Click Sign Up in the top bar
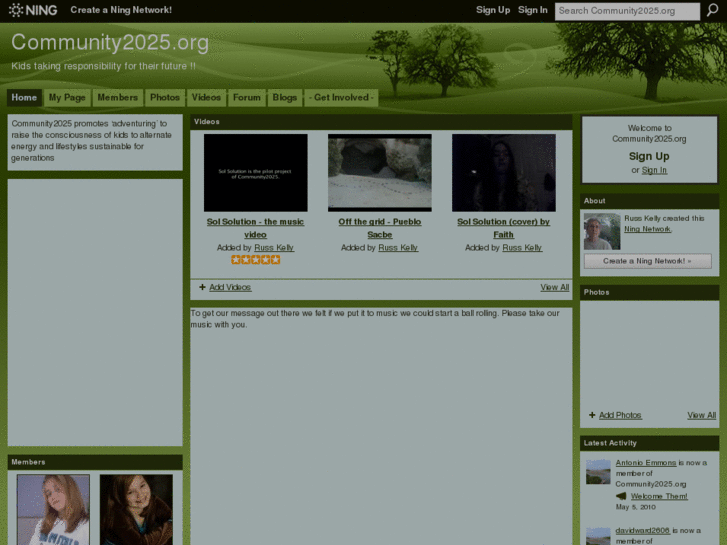Image resolution: width=727 pixels, height=545 pixels. [493, 10]
